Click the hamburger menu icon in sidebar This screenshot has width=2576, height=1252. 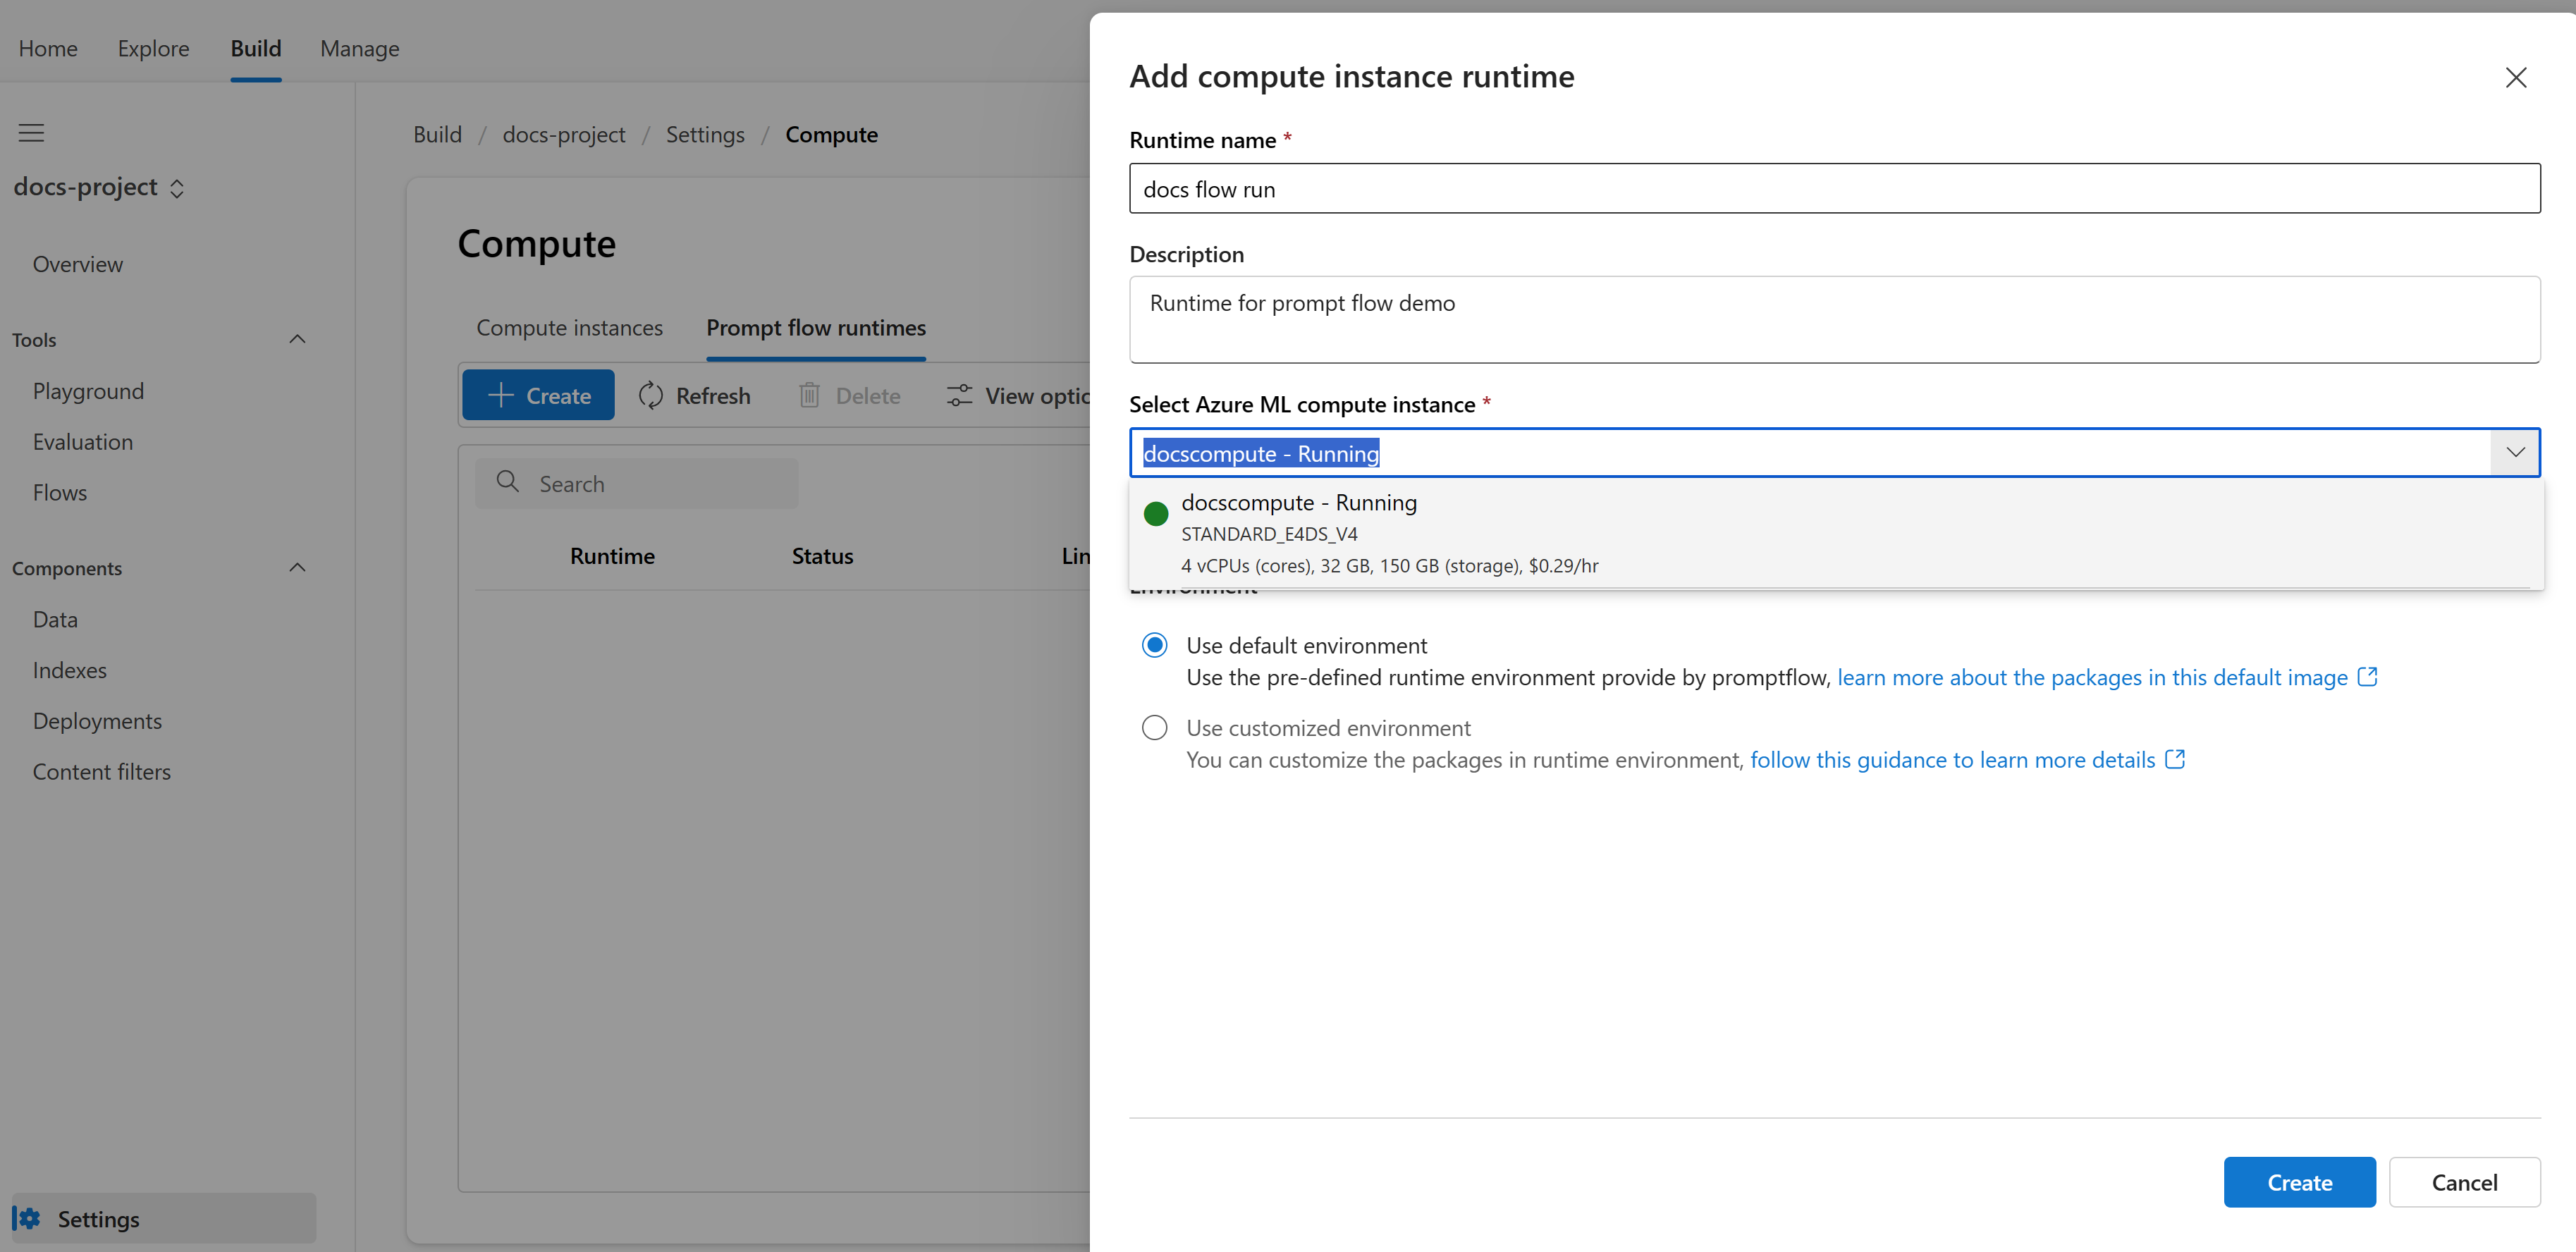coord(31,133)
